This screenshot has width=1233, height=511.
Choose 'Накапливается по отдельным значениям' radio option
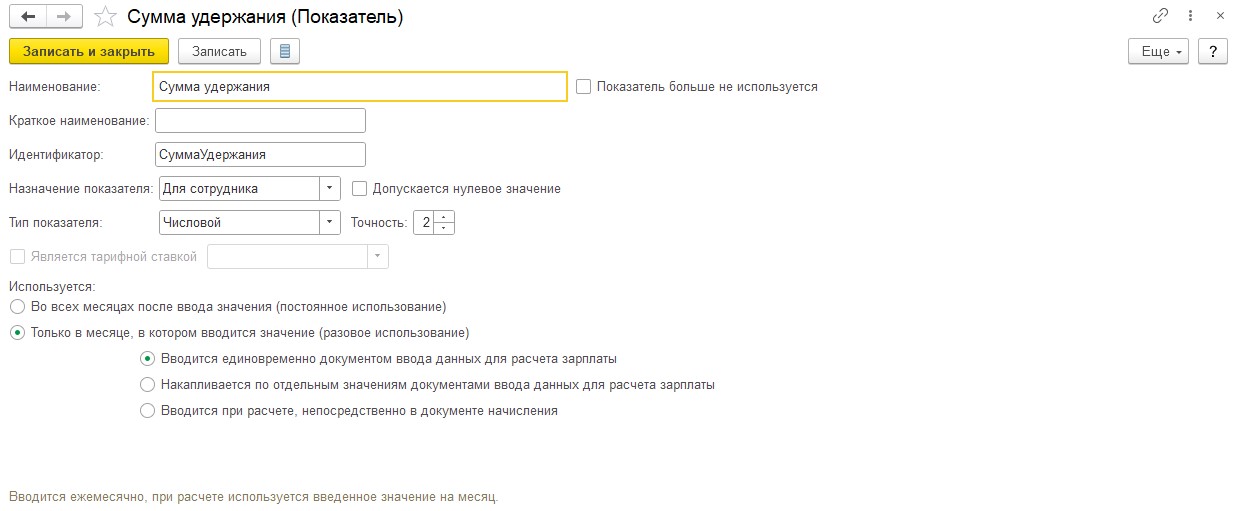148,384
